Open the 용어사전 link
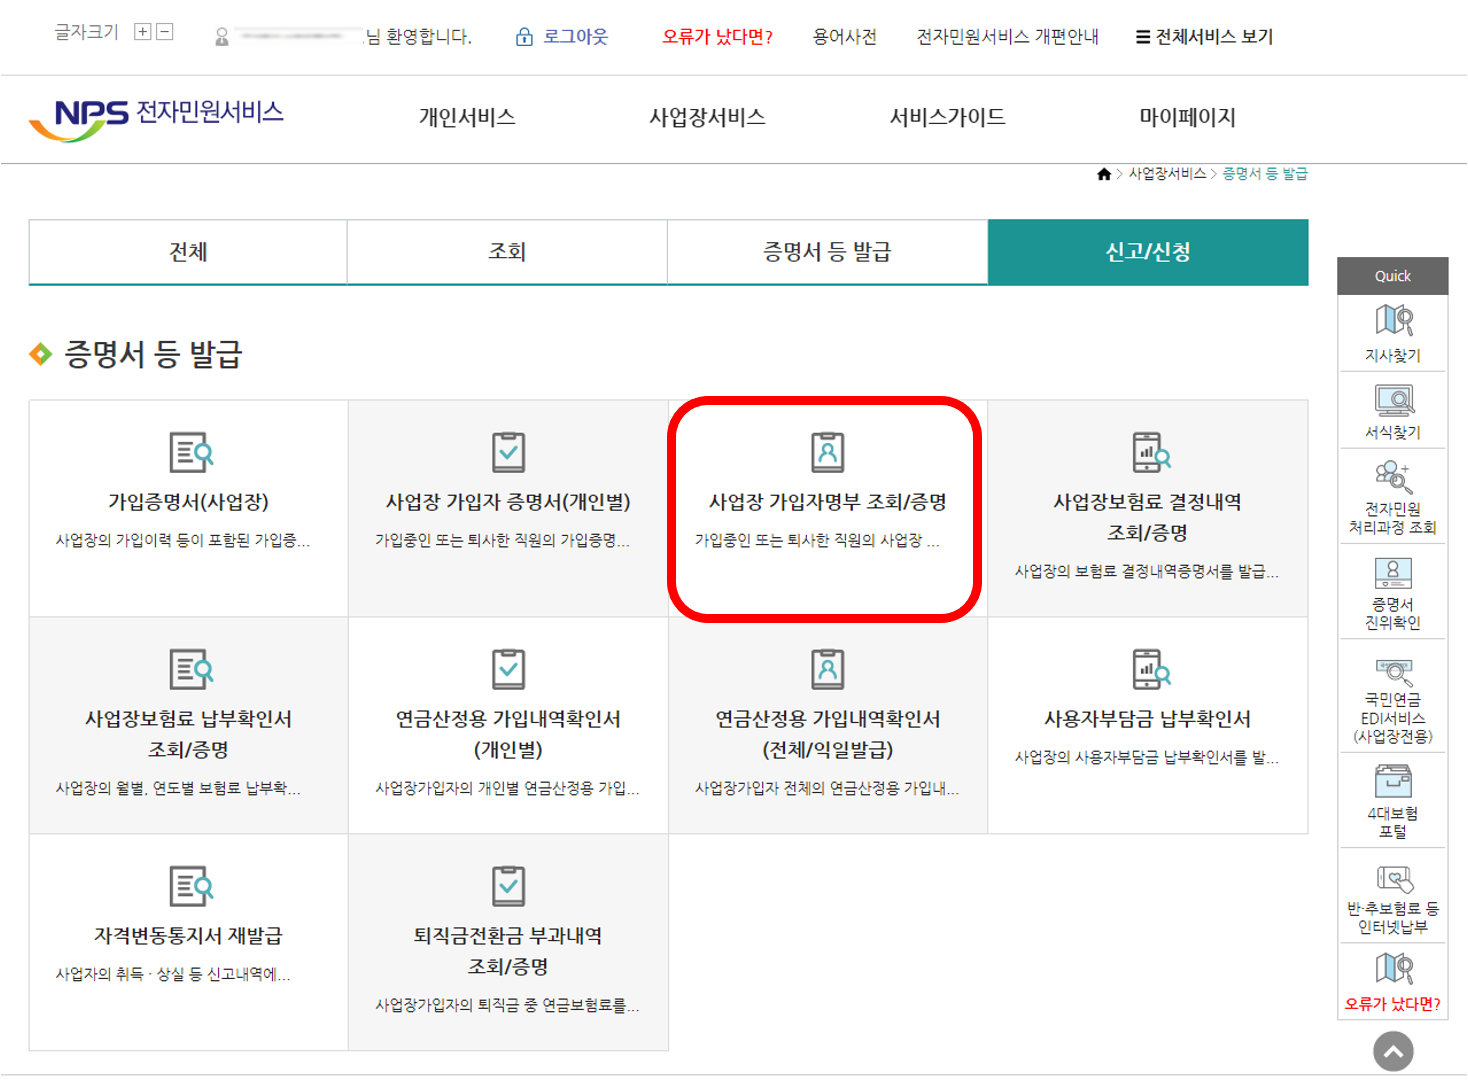 843,37
